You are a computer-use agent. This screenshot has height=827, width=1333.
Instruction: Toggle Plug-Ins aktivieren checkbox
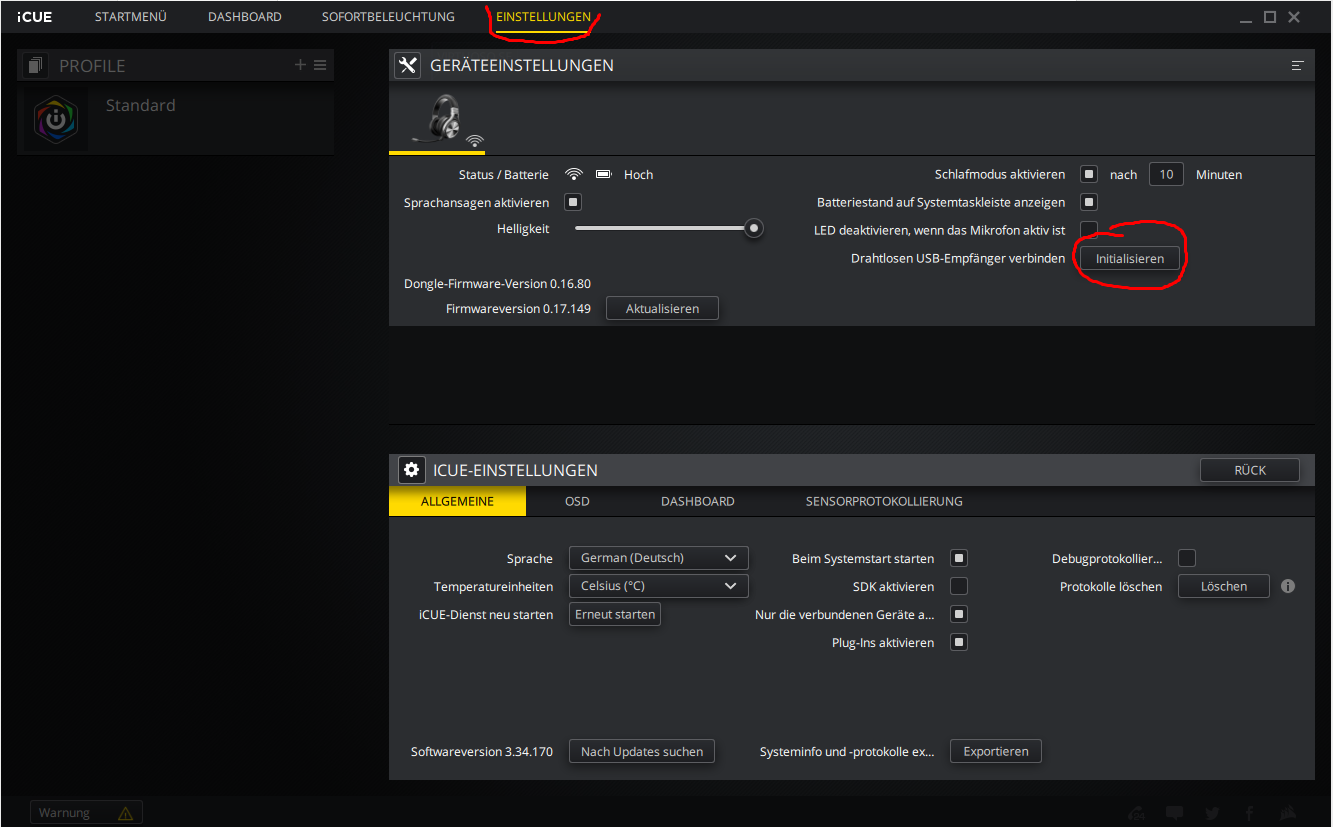click(x=959, y=642)
